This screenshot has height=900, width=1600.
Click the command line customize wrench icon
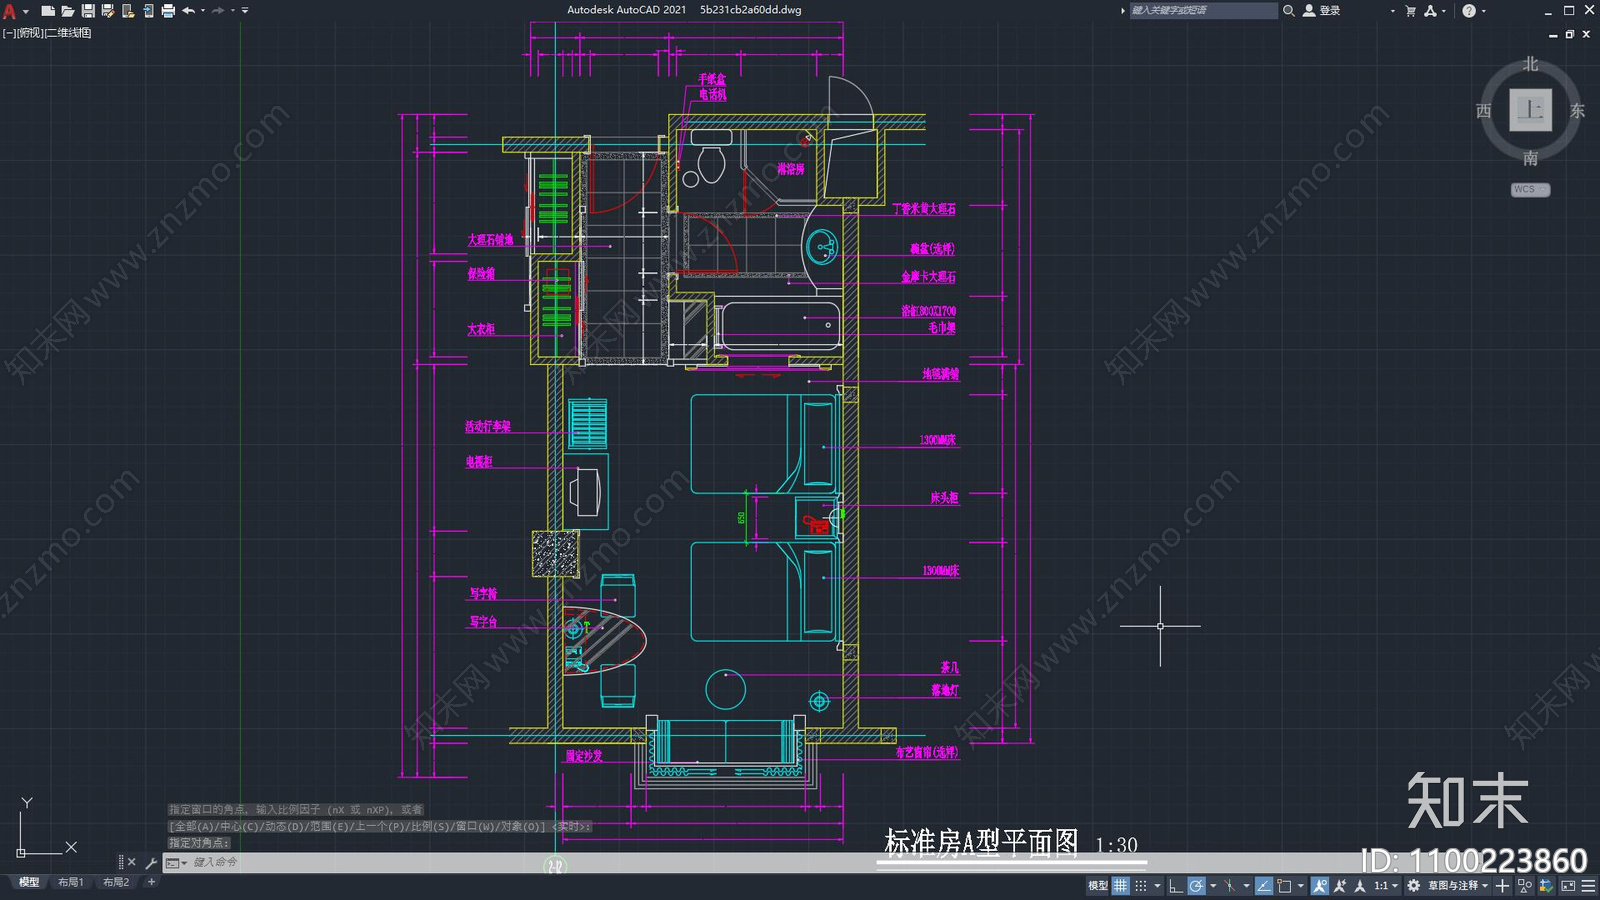click(x=151, y=862)
